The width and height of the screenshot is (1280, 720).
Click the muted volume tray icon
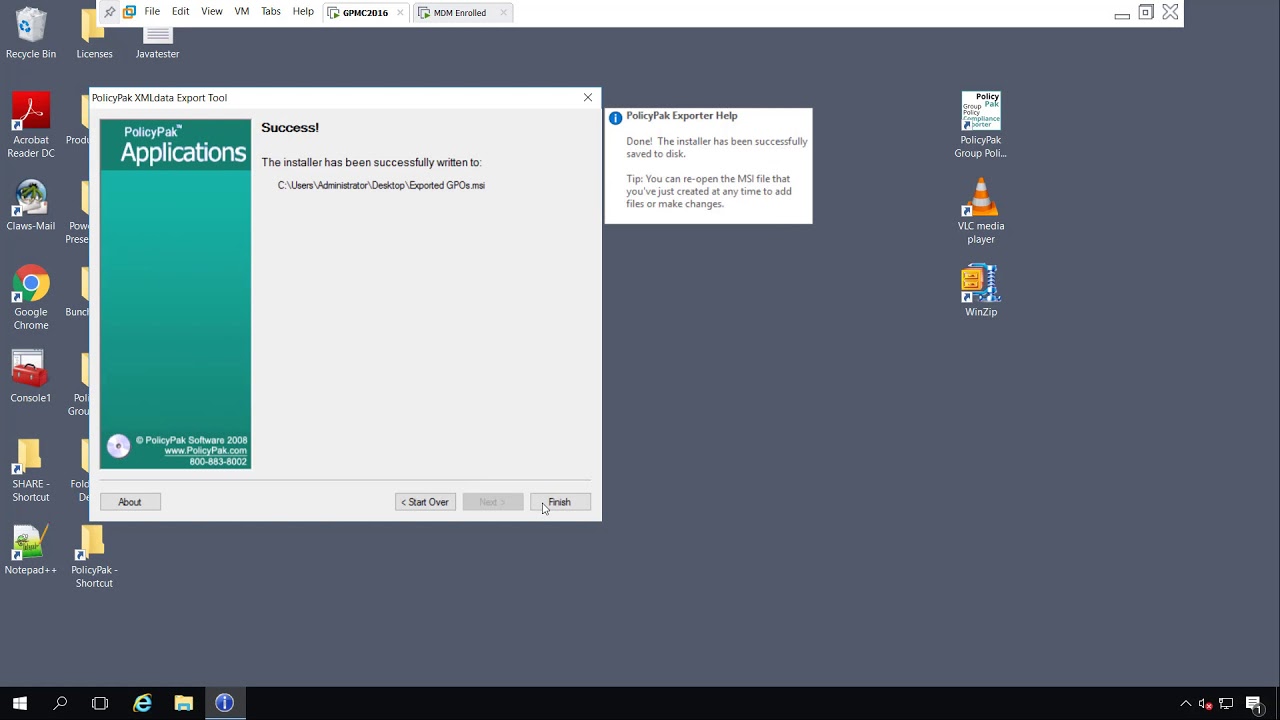[1206, 704]
